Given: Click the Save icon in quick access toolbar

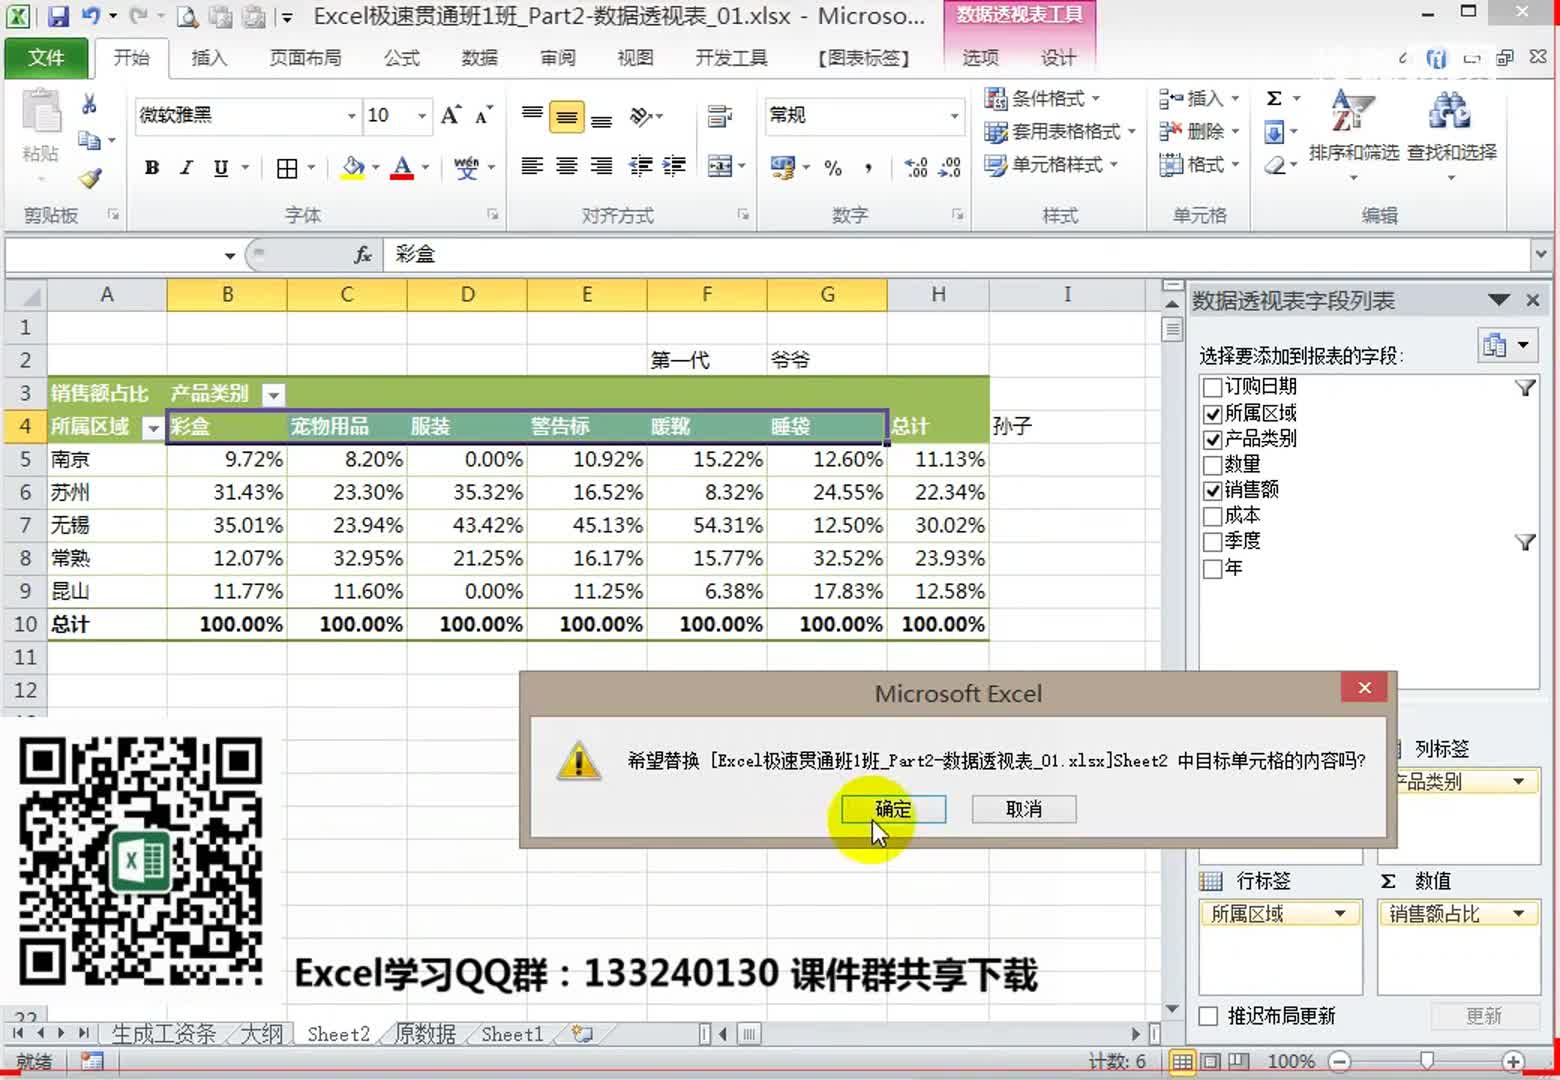Looking at the screenshot, I should pyautogui.click(x=58, y=16).
